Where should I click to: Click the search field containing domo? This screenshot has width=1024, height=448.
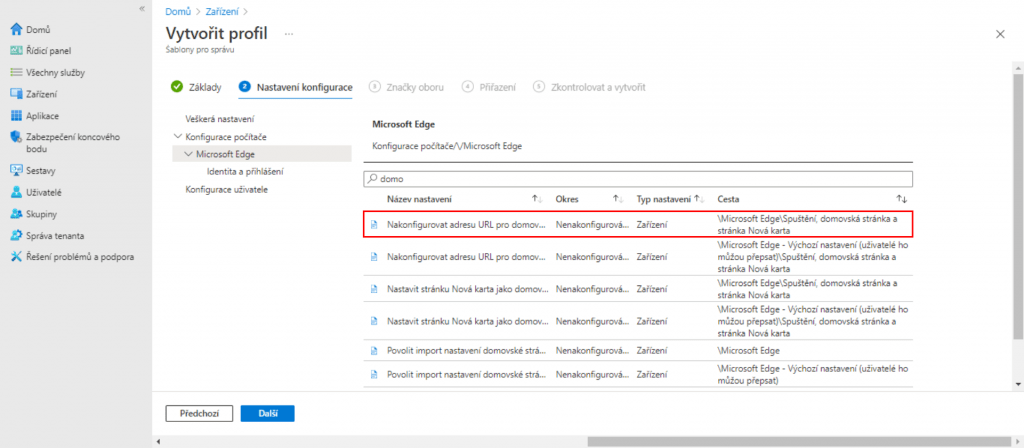click(x=638, y=178)
